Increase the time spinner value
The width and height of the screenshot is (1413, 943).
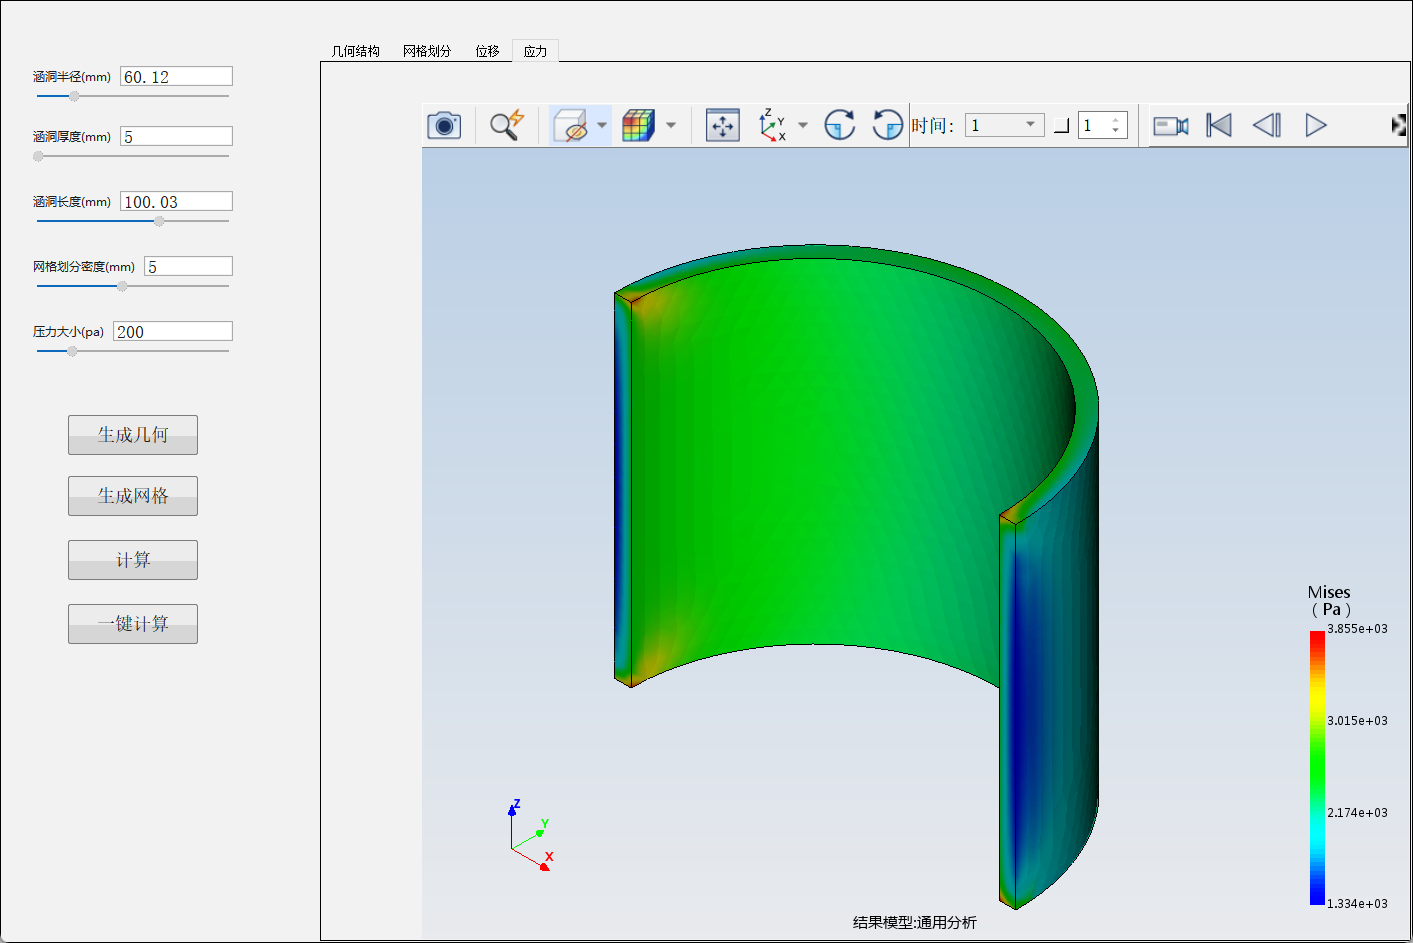(x=1116, y=120)
